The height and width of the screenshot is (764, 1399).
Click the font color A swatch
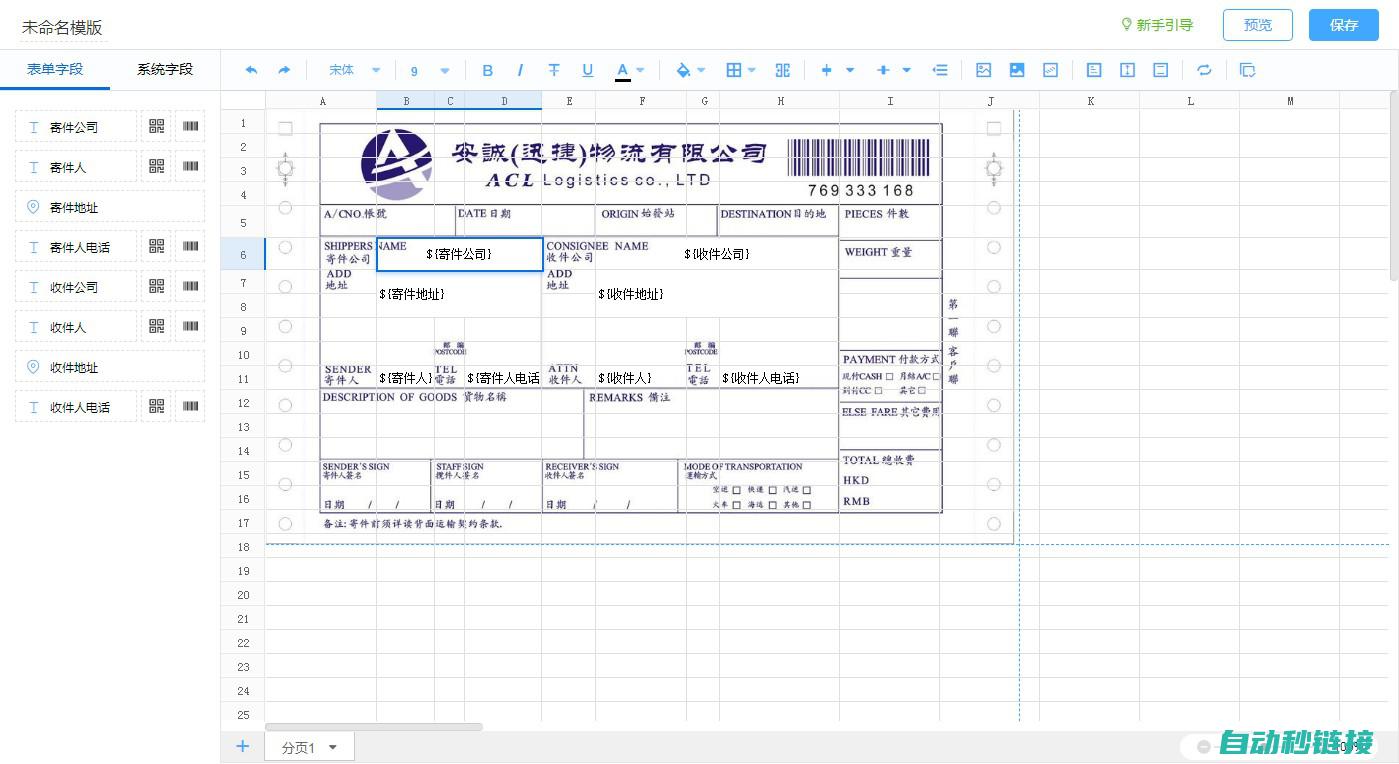(x=622, y=70)
